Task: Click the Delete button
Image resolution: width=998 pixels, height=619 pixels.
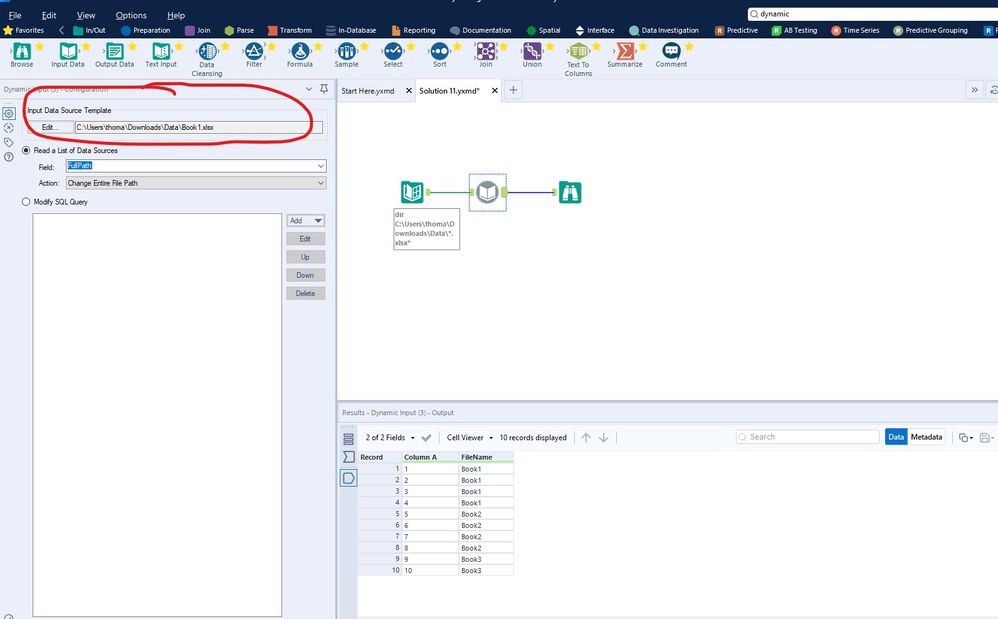Action: pyautogui.click(x=306, y=293)
